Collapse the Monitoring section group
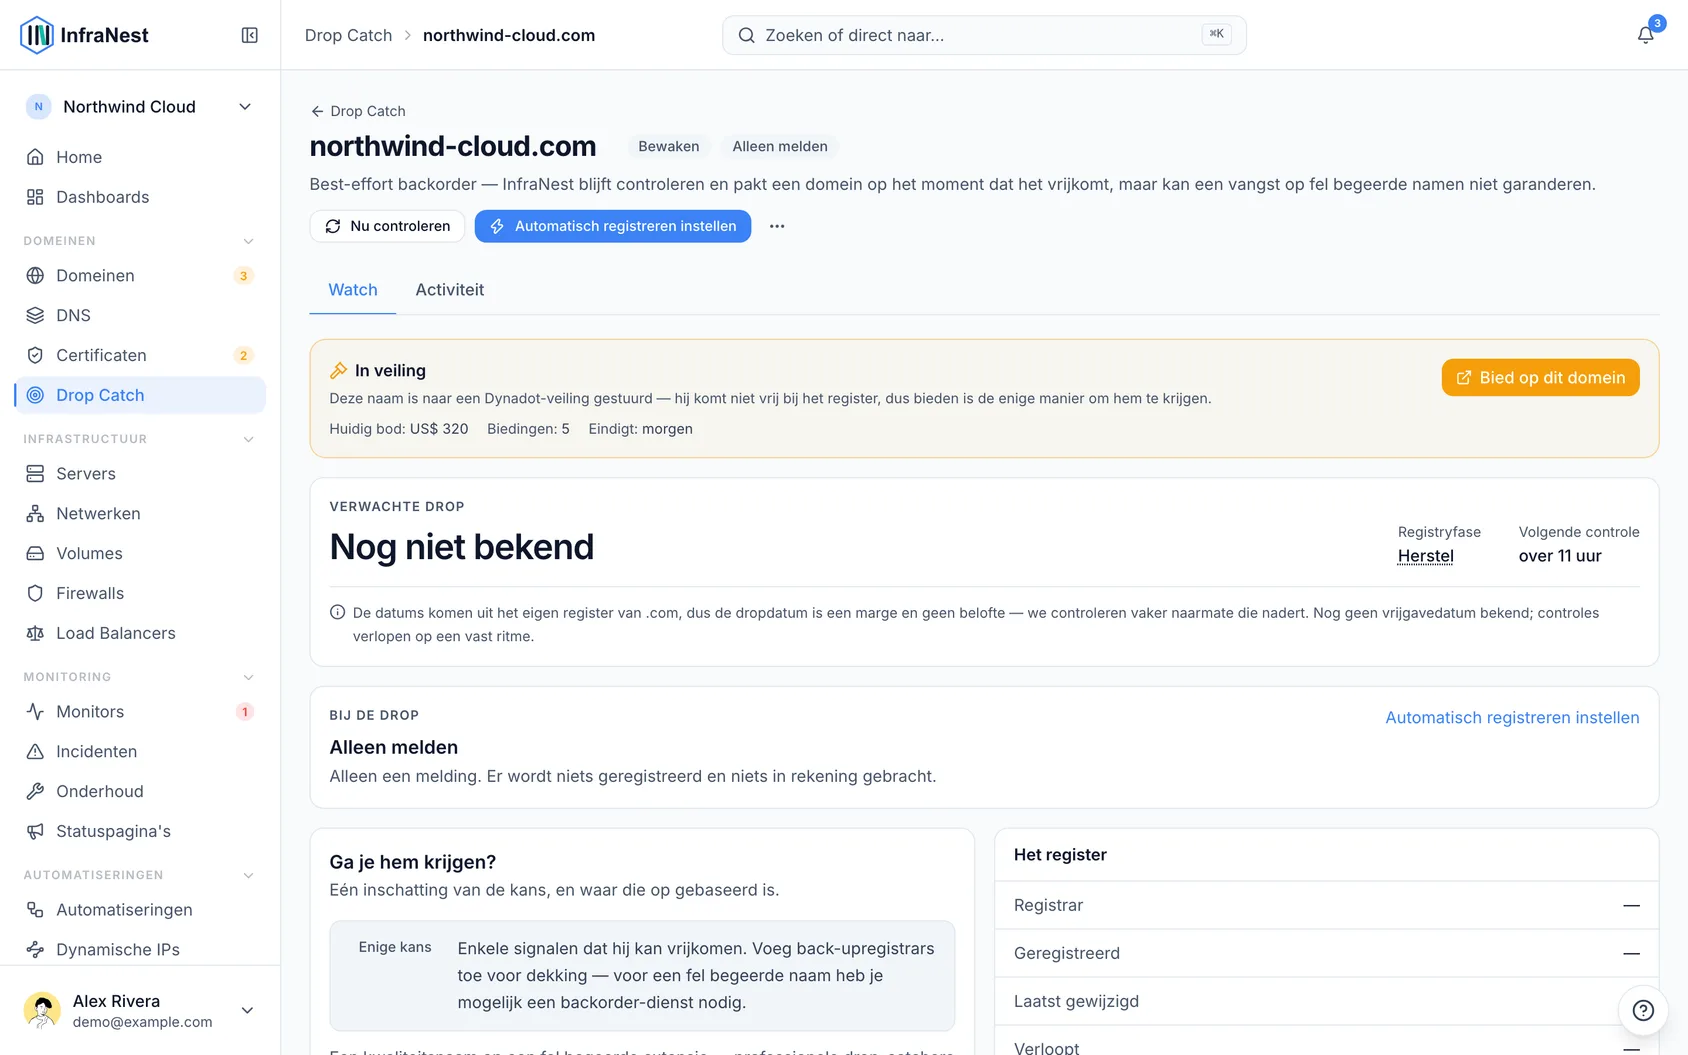This screenshot has height=1055, width=1688. (248, 677)
